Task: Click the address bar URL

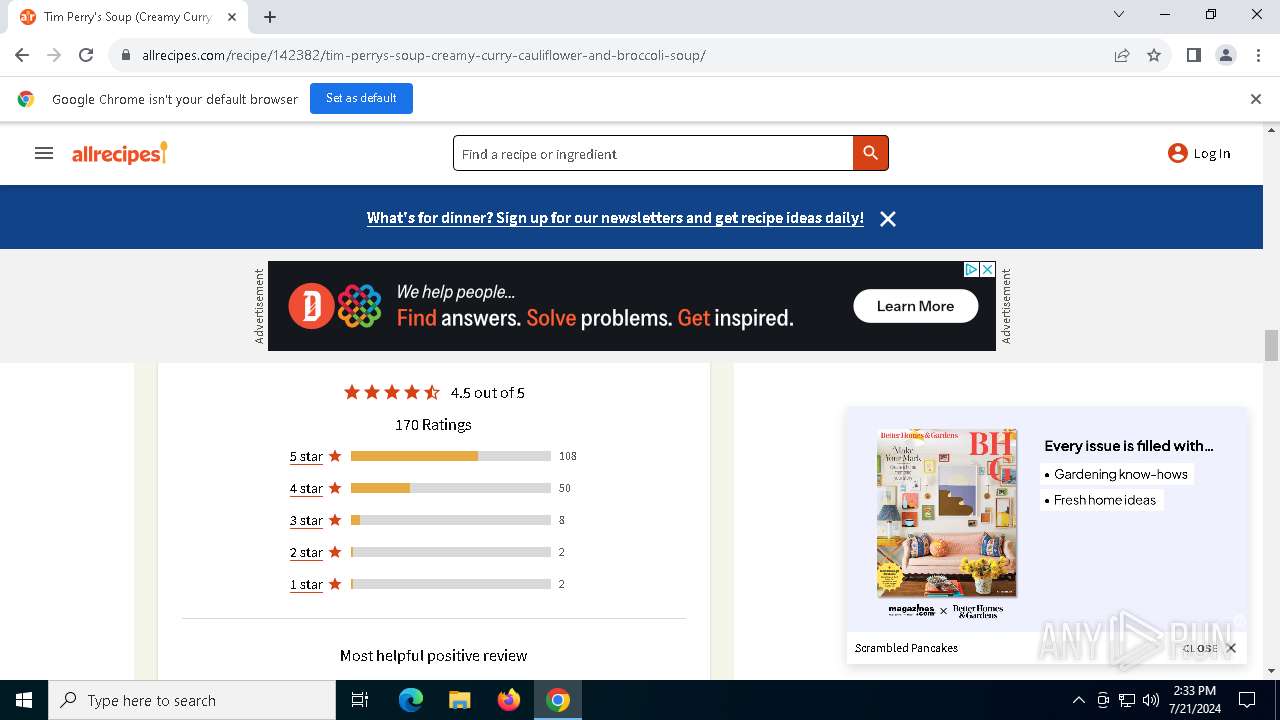Action: (x=424, y=55)
